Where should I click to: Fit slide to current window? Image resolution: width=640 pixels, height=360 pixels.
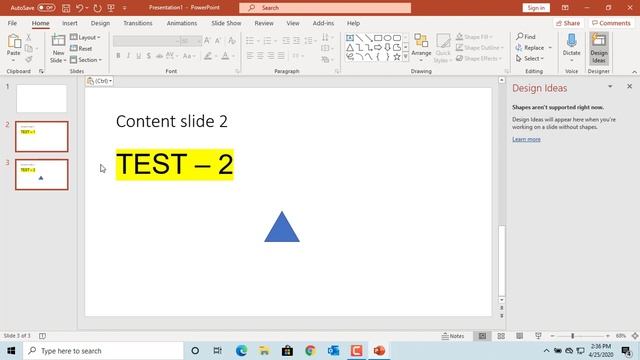(x=635, y=336)
